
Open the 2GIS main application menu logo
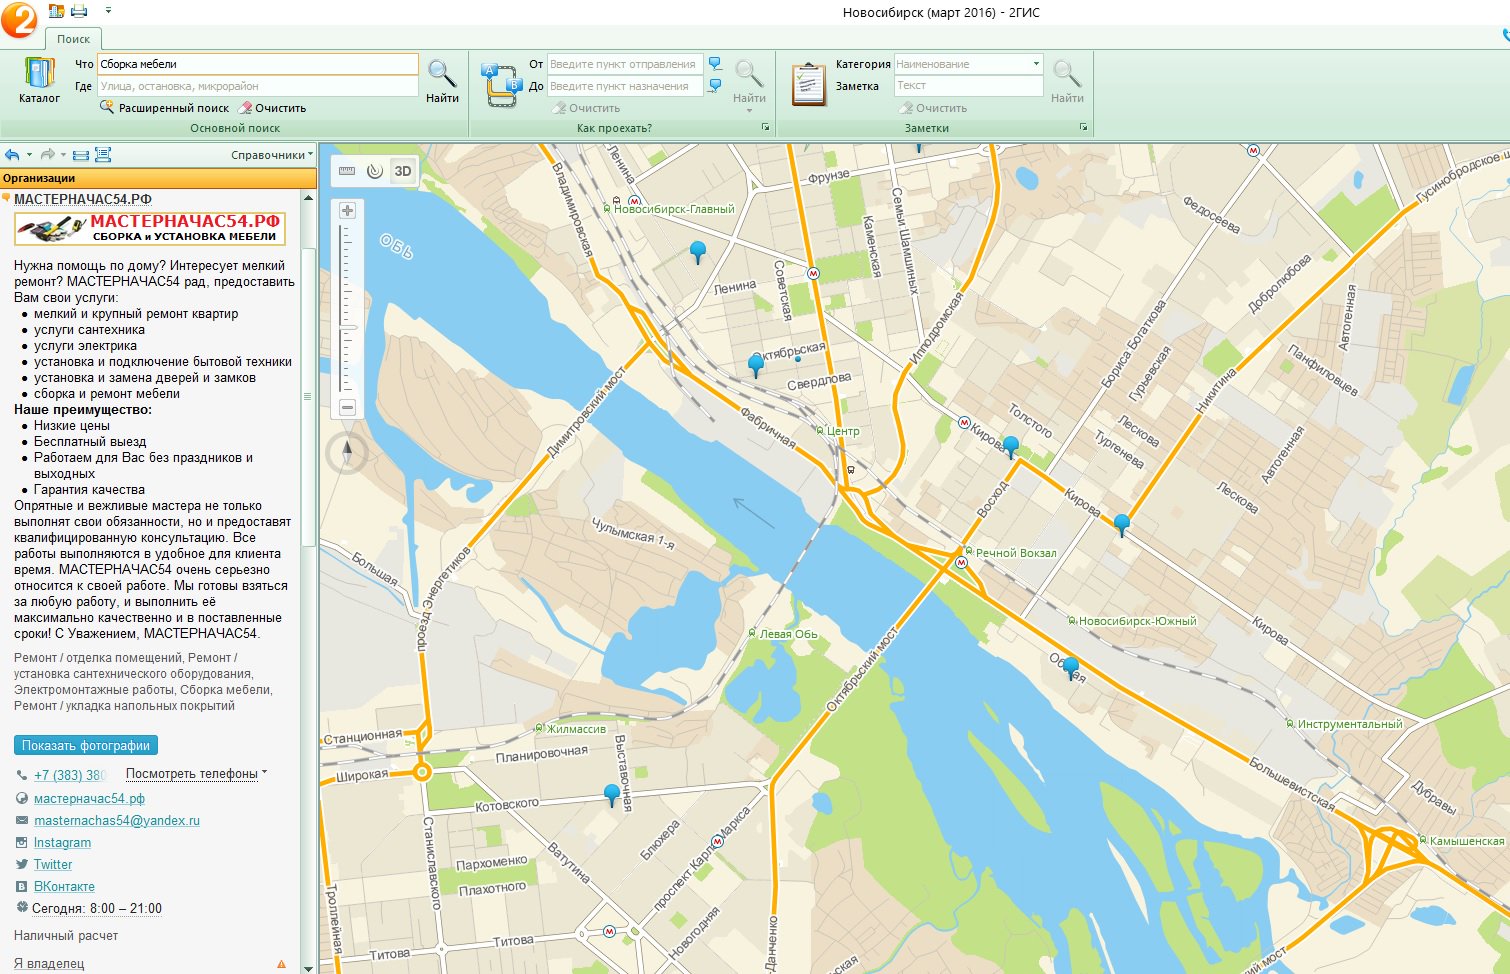(x=18, y=18)
